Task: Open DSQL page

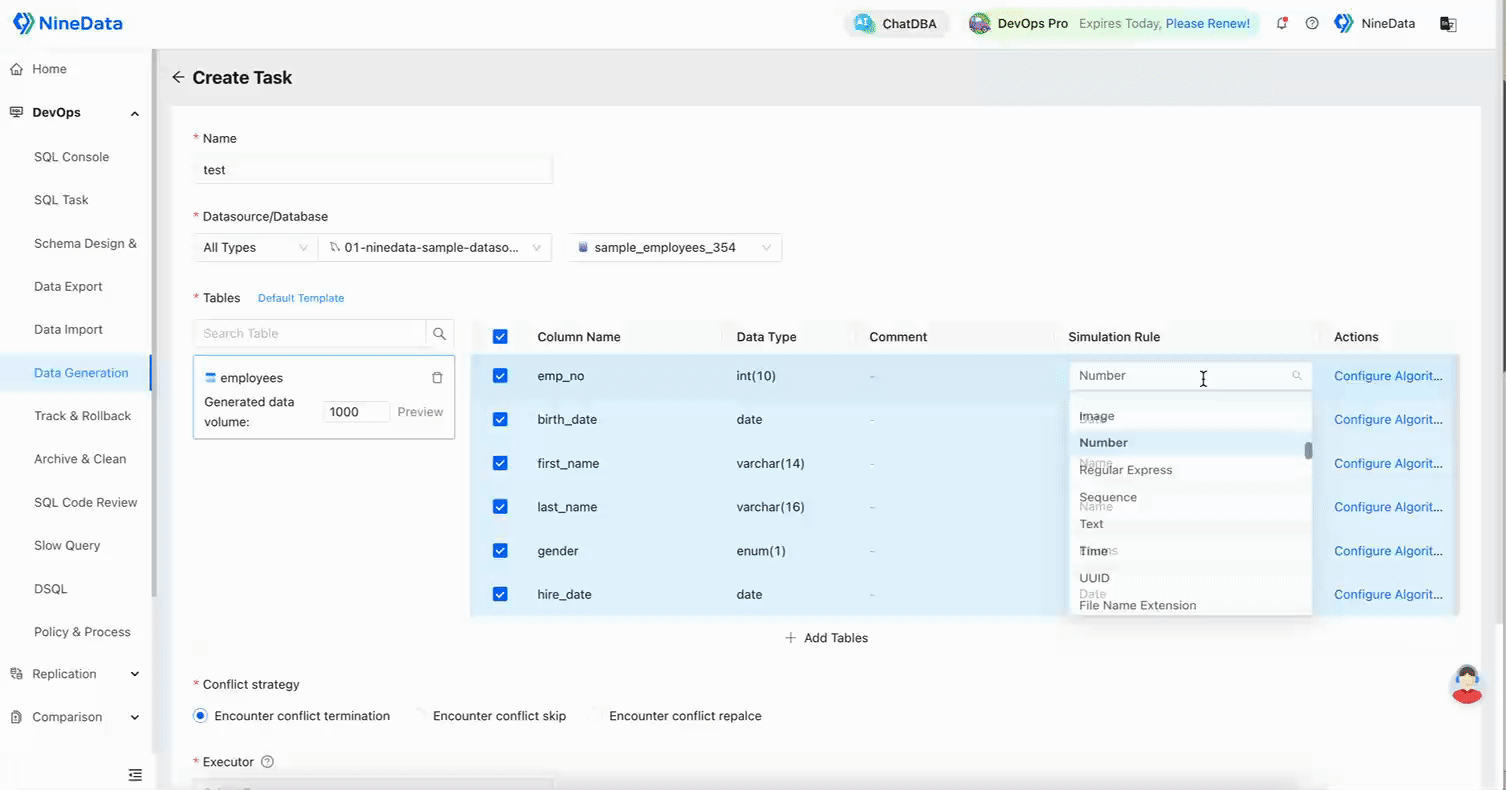Action: tap(50, 589)
